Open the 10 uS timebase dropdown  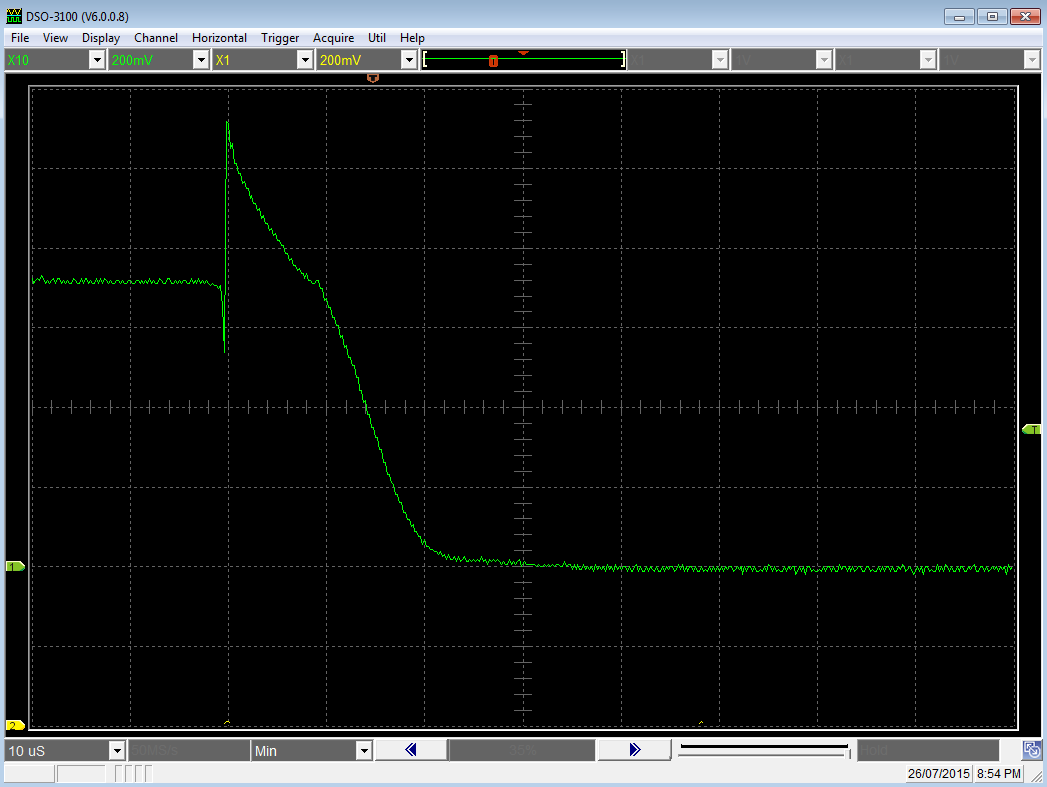[117, 751]
